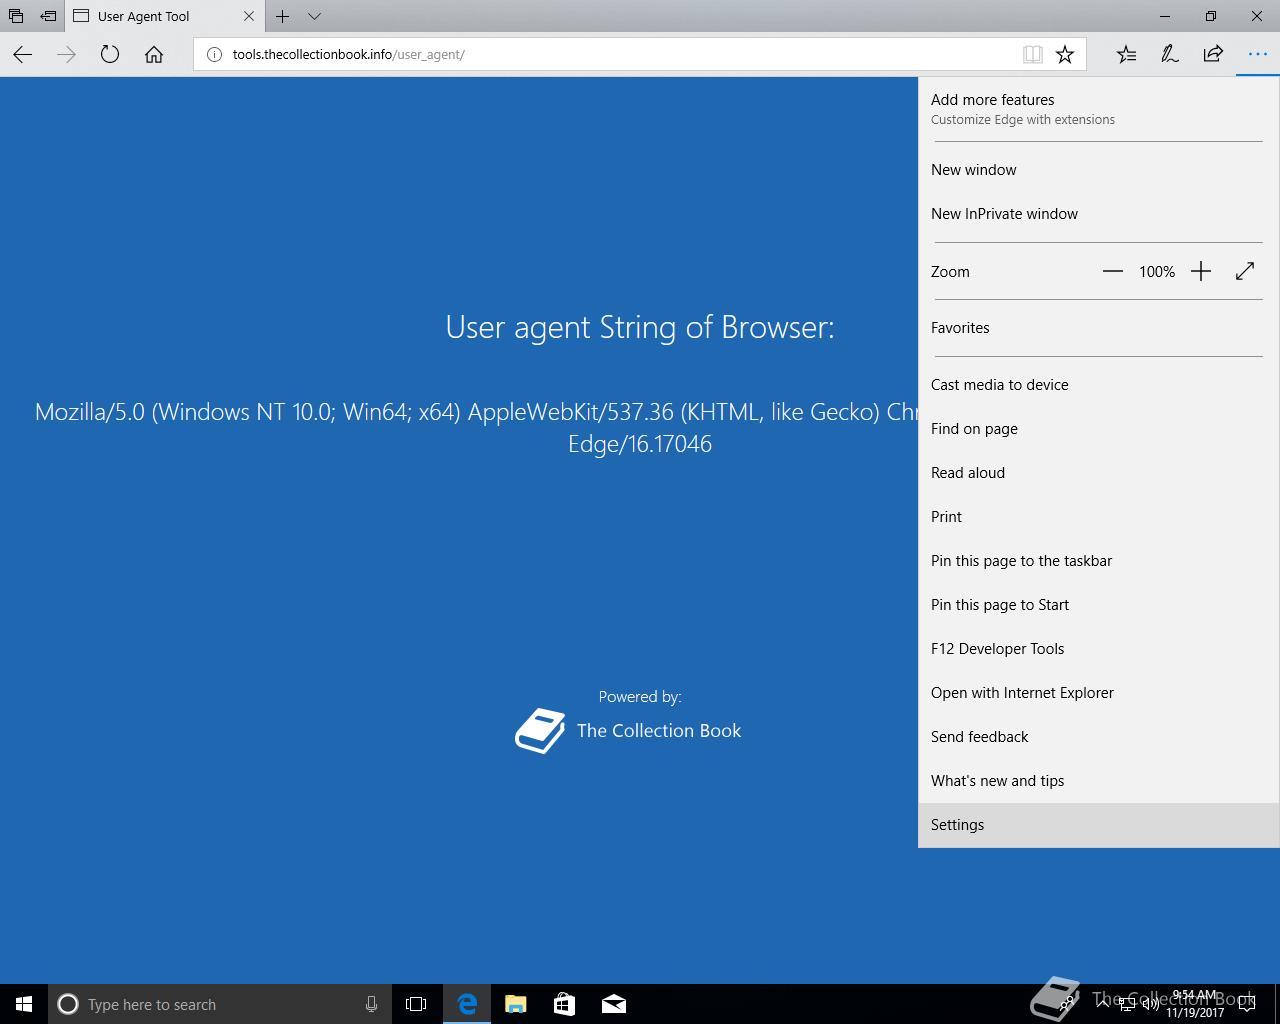Decrease zoom with the minus button
The height and width of the screenshot is (1024, 1280).
1113,272
